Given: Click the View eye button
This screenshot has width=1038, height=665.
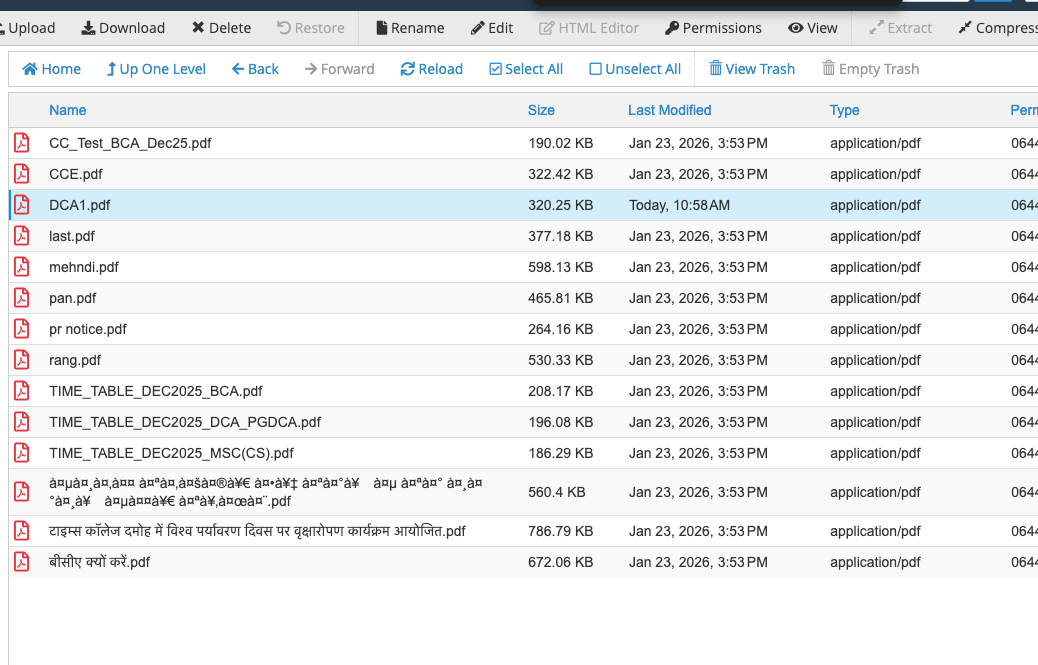Looking at the screenshot, I should pyautogui.click(x=812, y=28).
